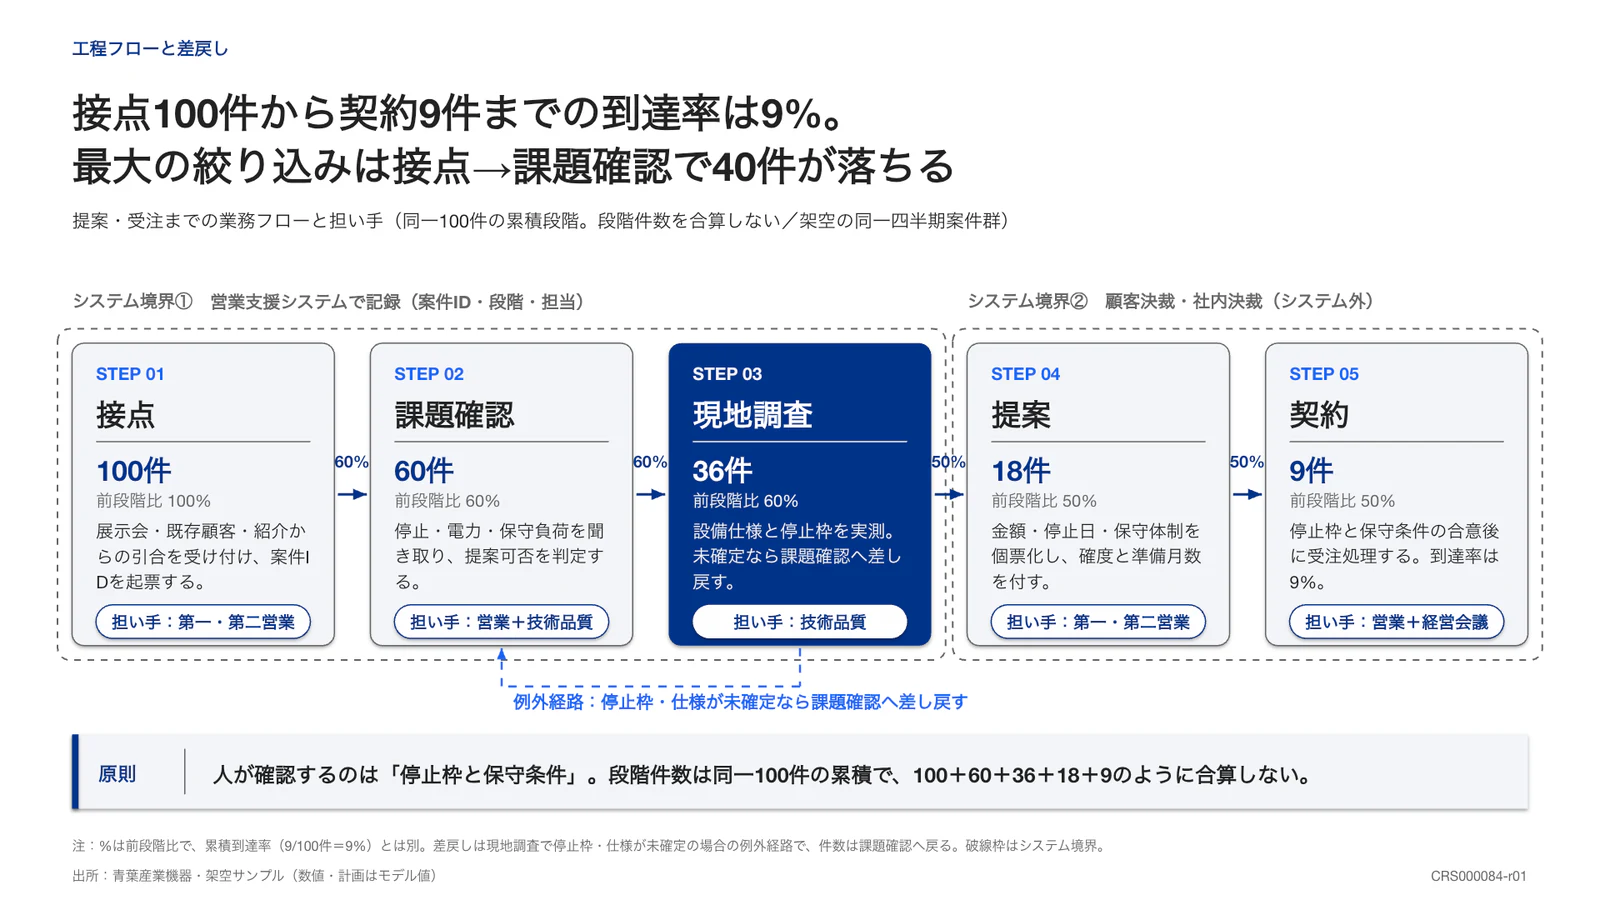1600x900 pixels.
Task: Click the 課題確認 card title
Action: point(454,415)
